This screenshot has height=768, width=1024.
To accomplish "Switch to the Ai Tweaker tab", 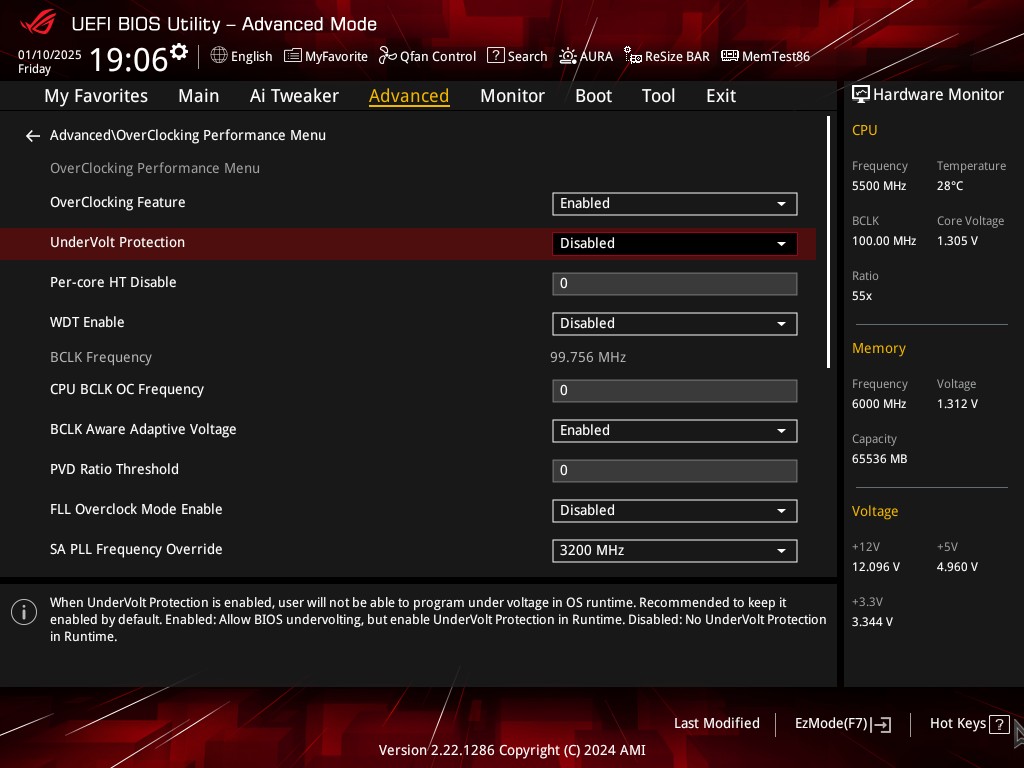I will point(294,96).
